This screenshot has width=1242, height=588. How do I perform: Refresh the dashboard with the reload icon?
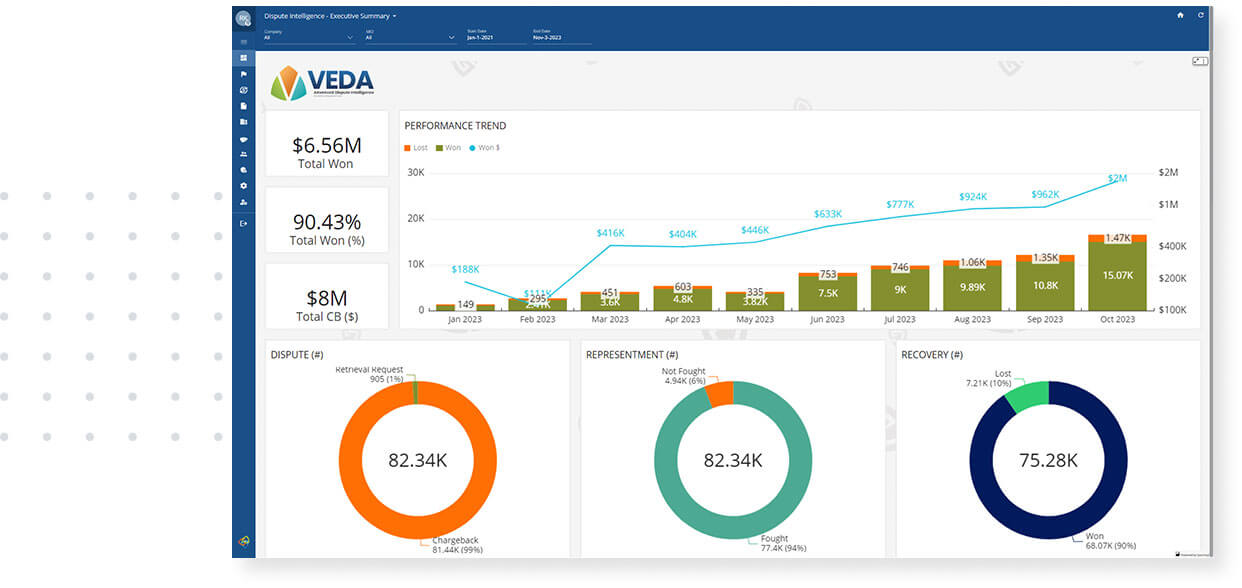point(1201,16)
